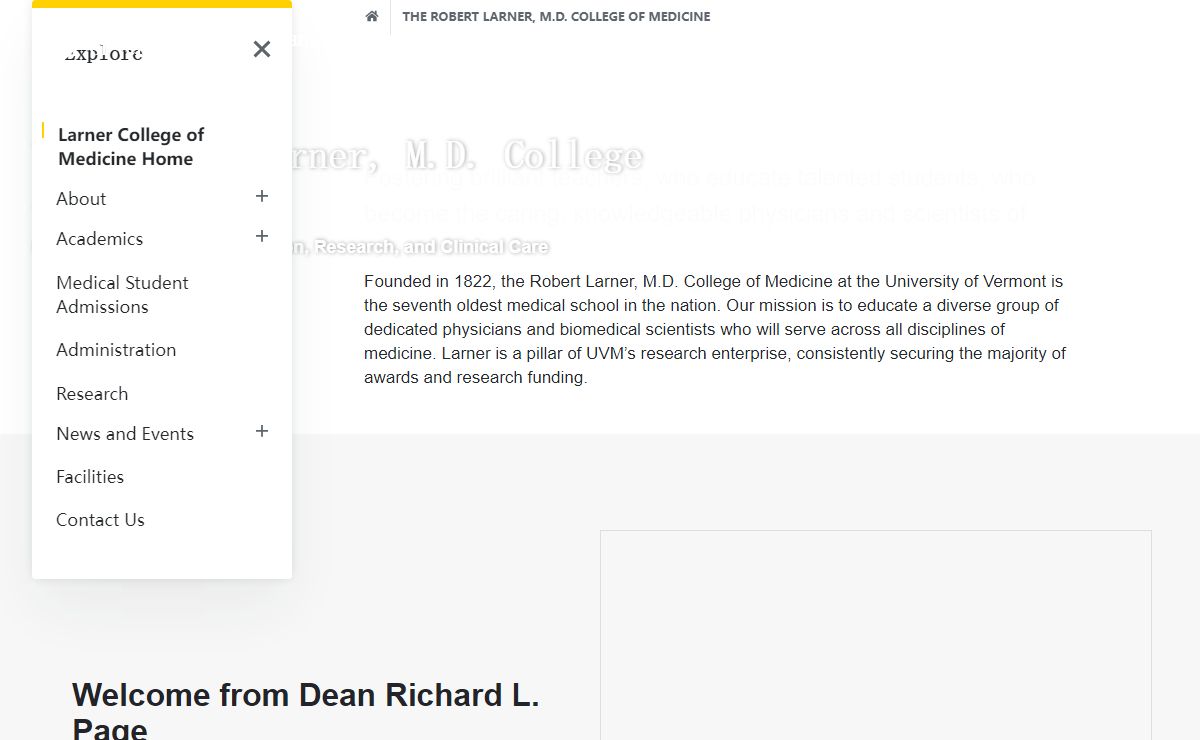1200x740 pixels.
Task: Click the Founded in 1822 paragraph text
Action: (x=715, y=329)
